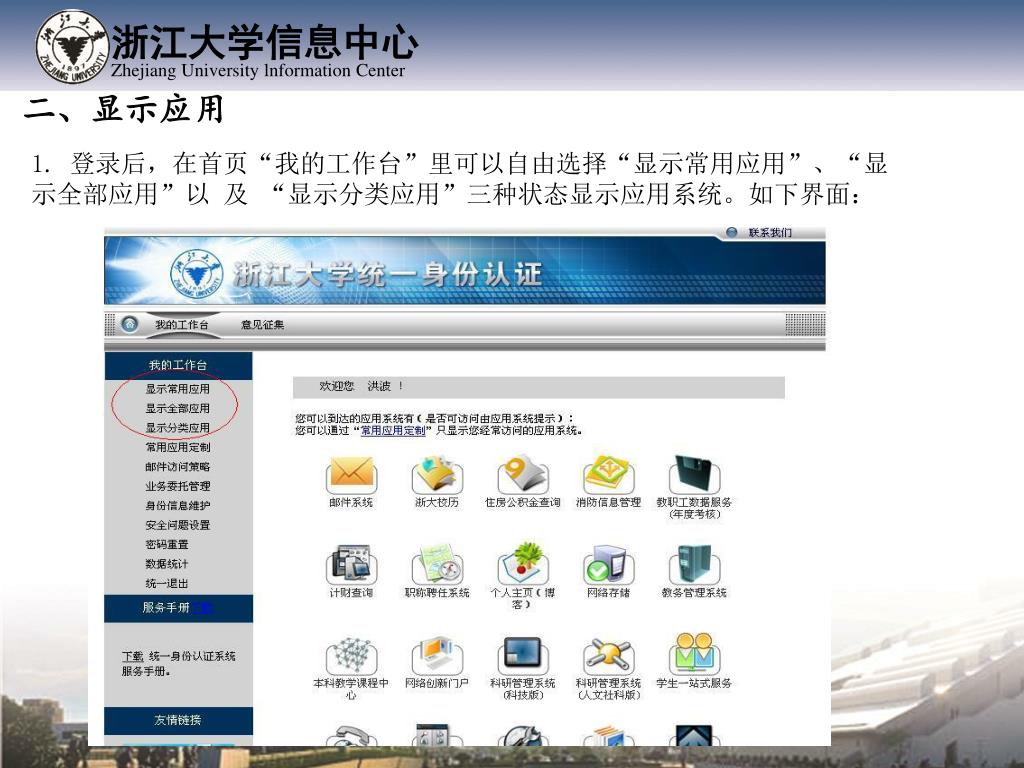Click the 计财查询 label text
Image resolution: width=1024 pixels, height=768 pixels.
(351, 592)
